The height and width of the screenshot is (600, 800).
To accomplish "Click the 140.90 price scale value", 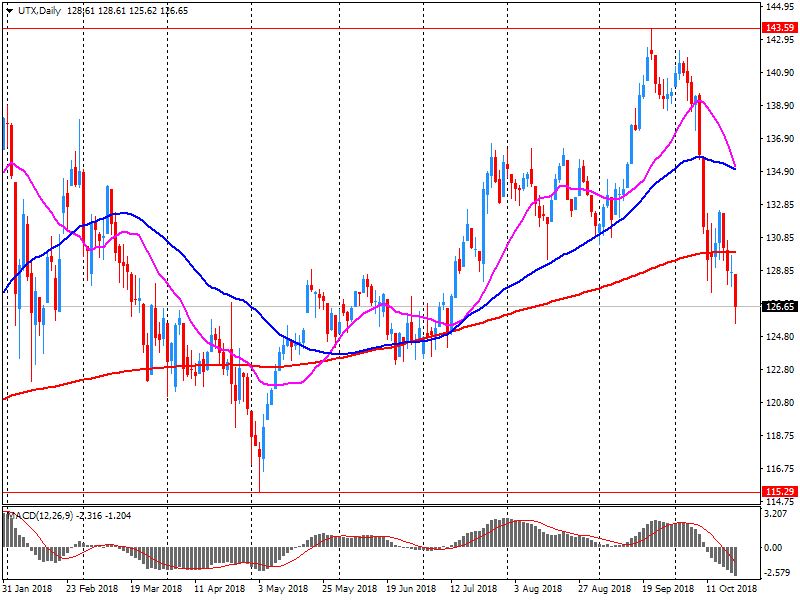I will (x=780, y=73).
